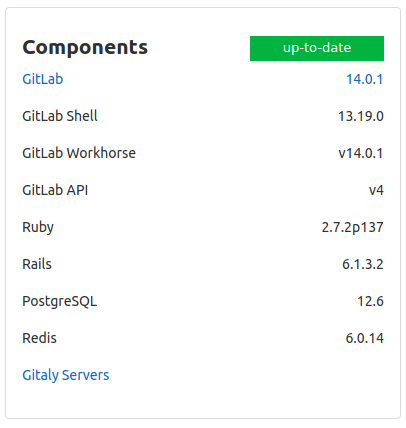Click the 6.1.3.2 Rails version
406x428 pixels.
pyautogui.click(x=363, y=264)
